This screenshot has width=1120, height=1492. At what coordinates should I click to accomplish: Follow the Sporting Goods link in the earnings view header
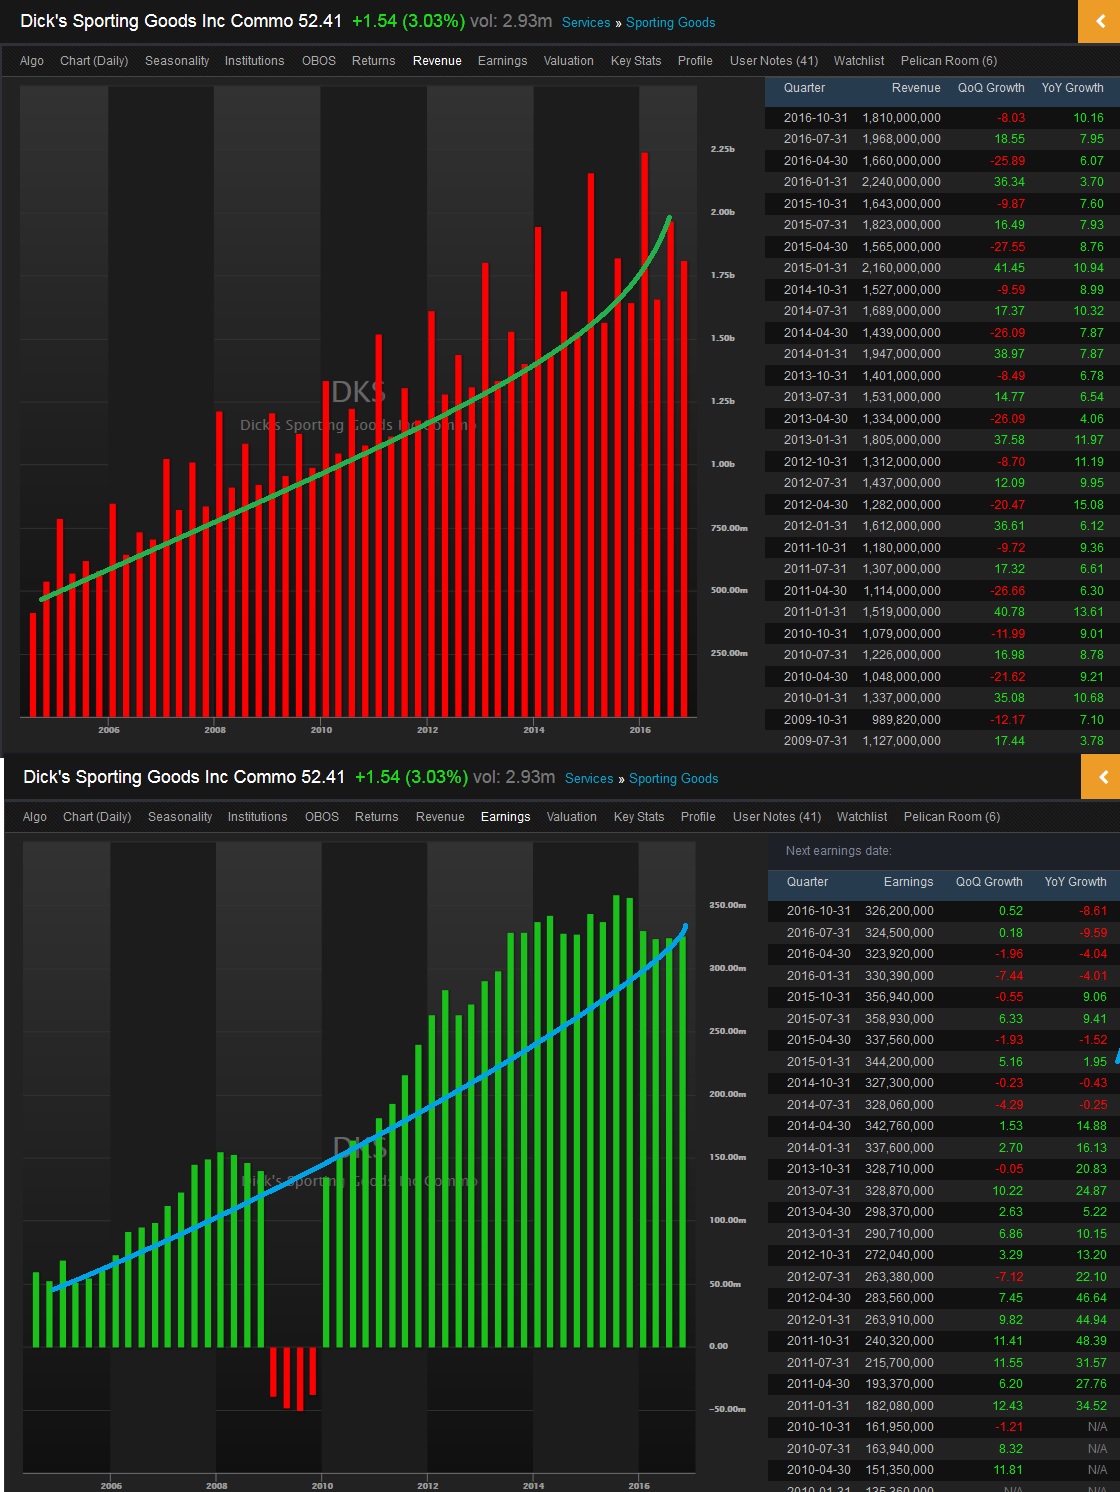tap(674, 779)
